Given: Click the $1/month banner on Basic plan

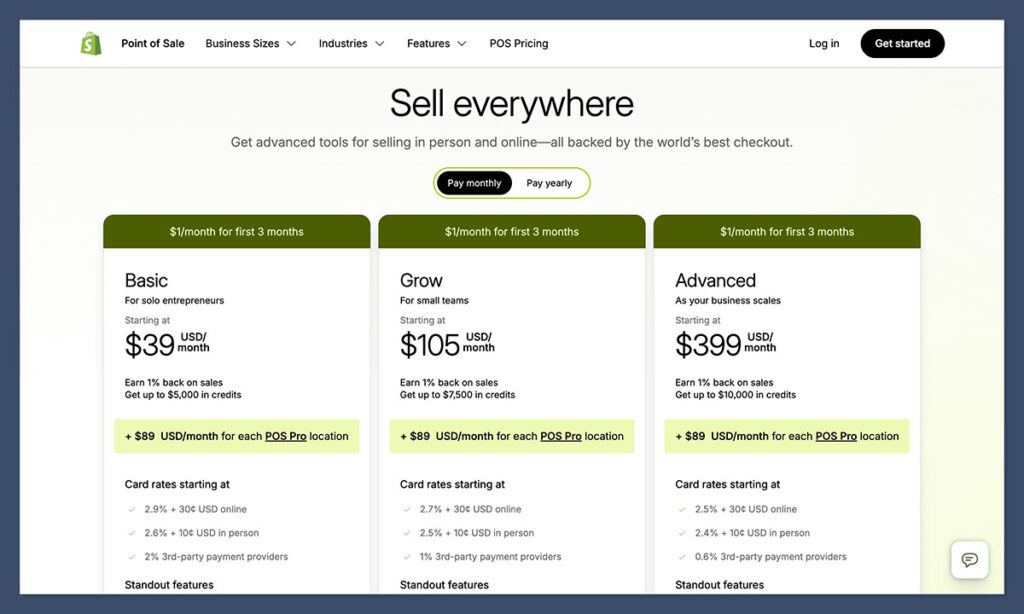Looking at the screenshot, I should 236,231.
